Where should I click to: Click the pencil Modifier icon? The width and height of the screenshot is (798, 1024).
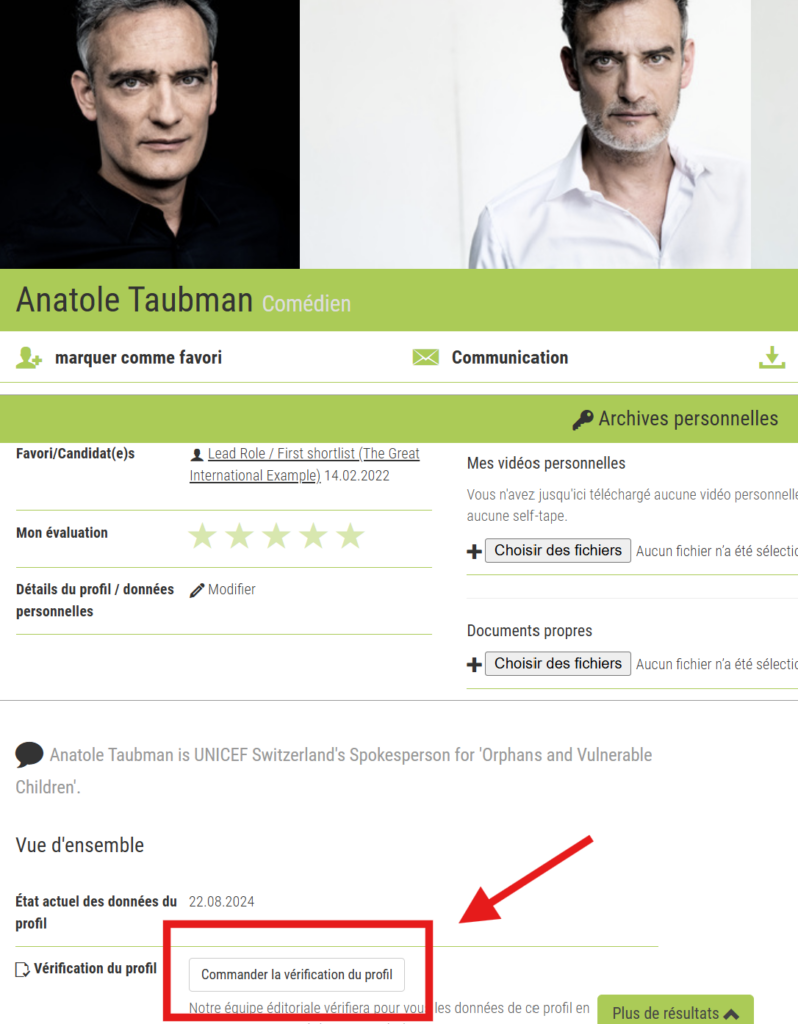click(x=197, y=590)
